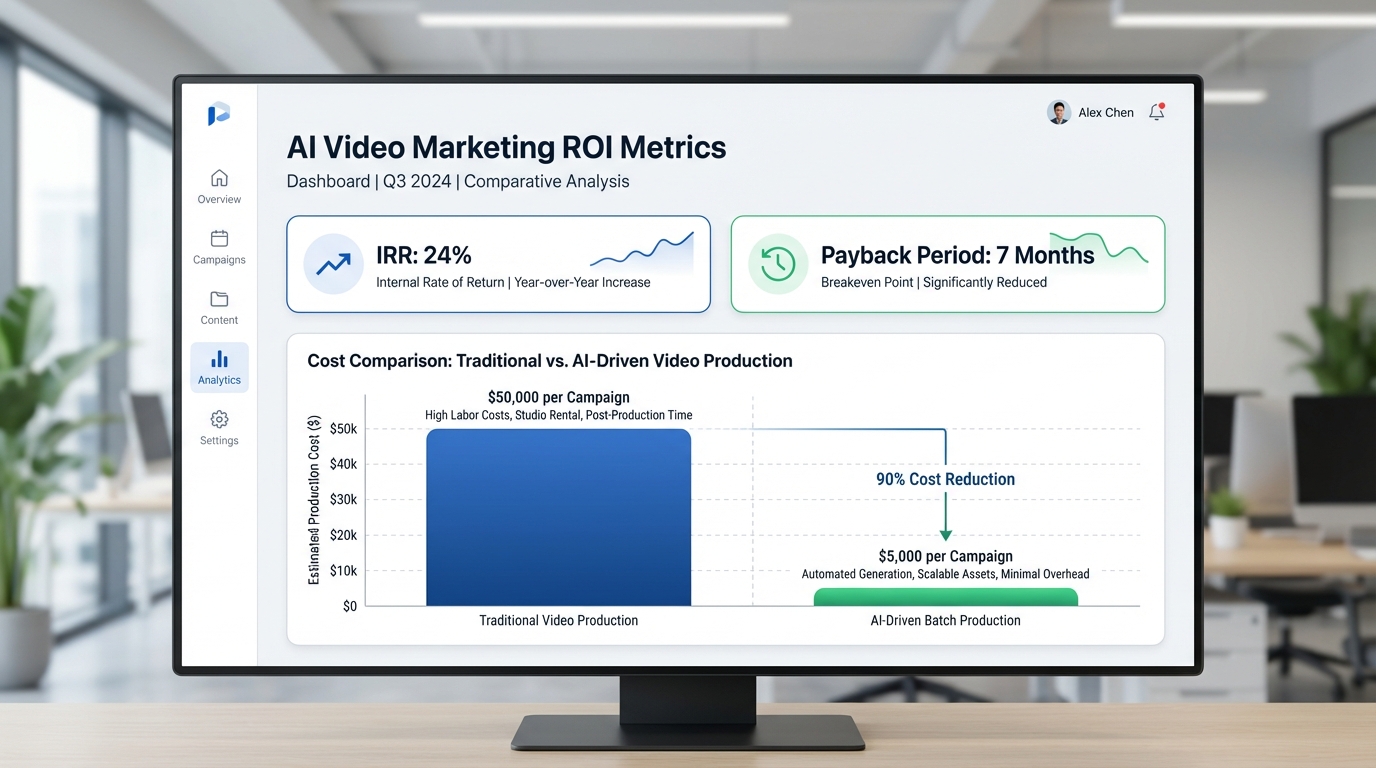1376x768 pixels.
Task: Select the Overview home icon
Action: 218,180
